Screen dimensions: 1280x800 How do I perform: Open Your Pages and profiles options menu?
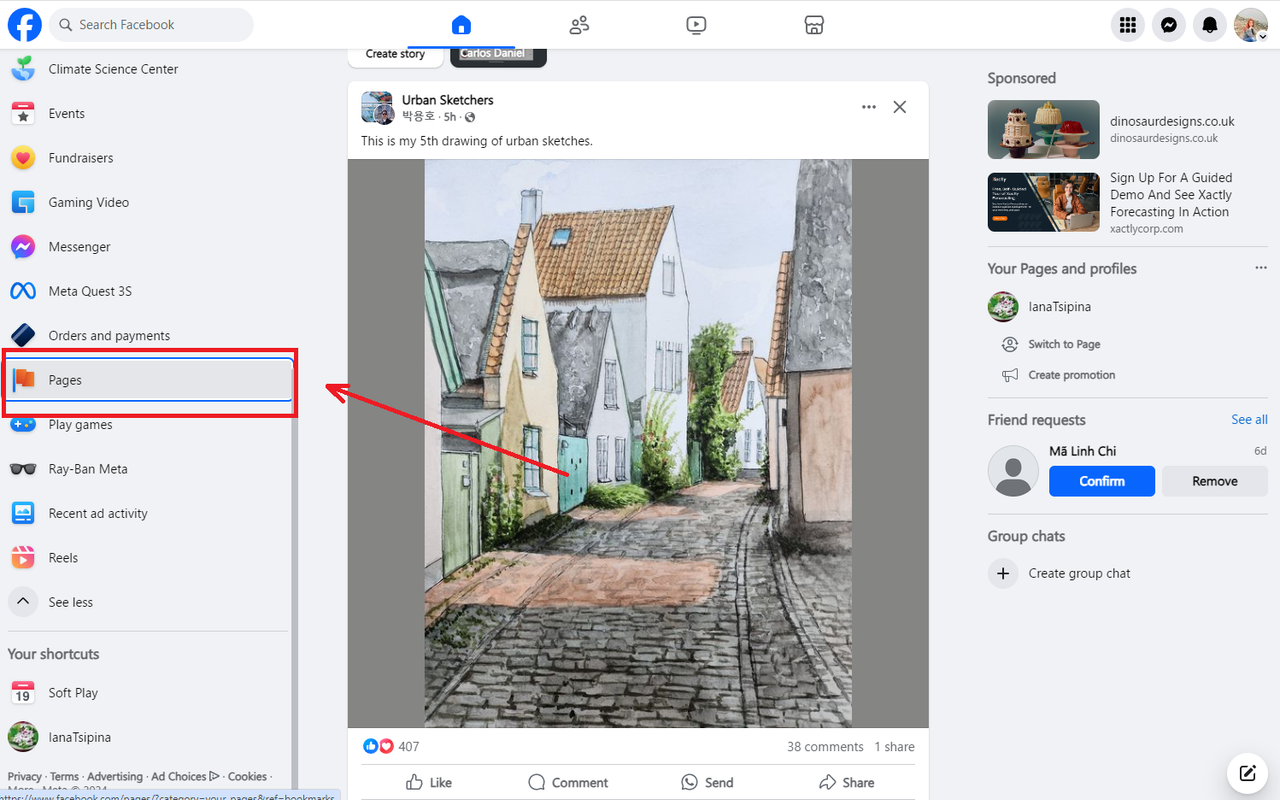[x=1261, y=268]
